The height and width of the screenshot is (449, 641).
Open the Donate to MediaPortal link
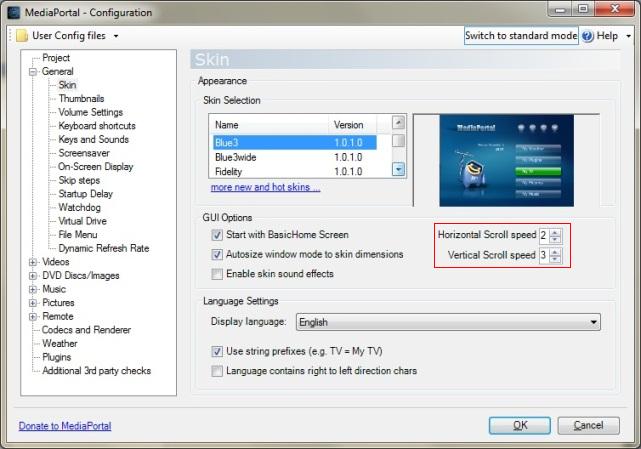tap(65, 426)
